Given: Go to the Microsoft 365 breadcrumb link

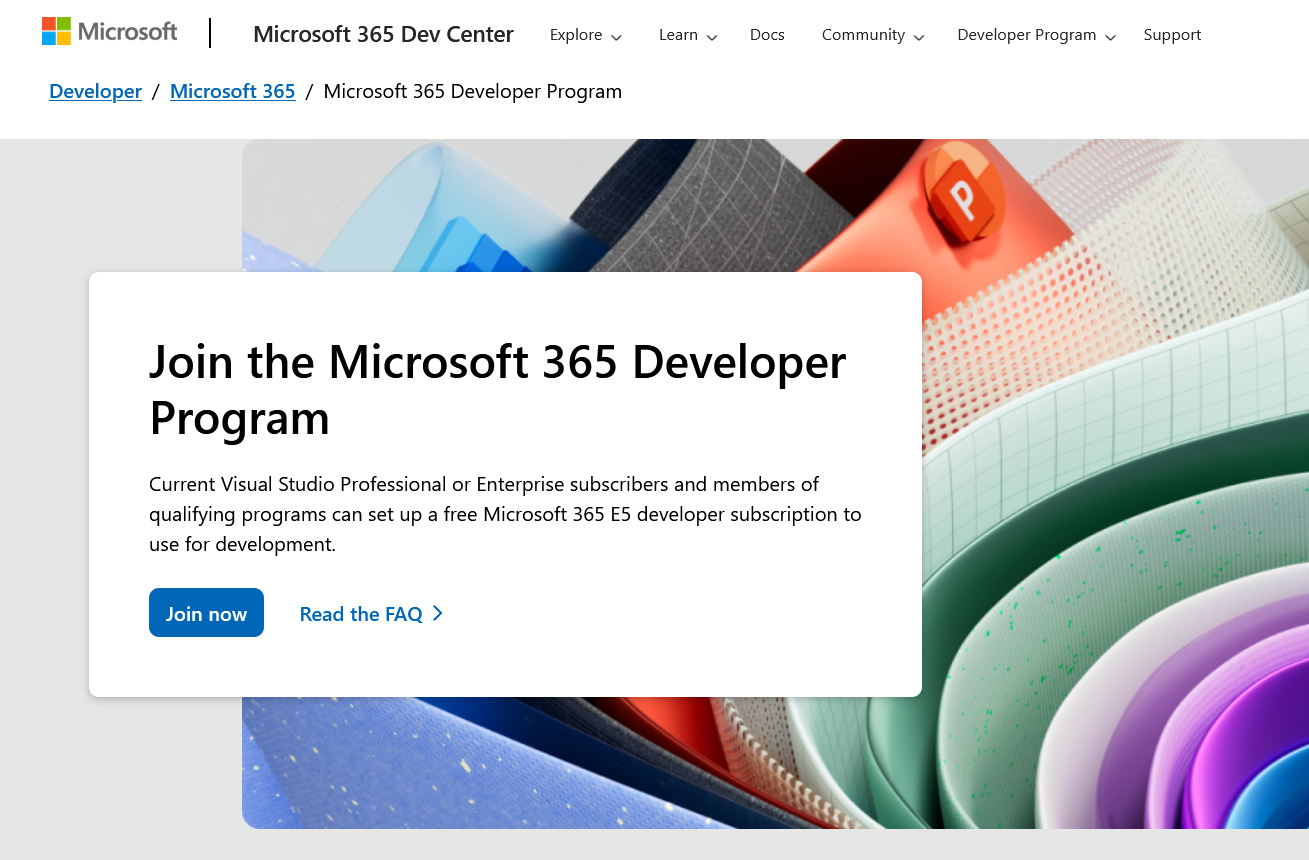Looking at the screenshot, I should point(232,91).
